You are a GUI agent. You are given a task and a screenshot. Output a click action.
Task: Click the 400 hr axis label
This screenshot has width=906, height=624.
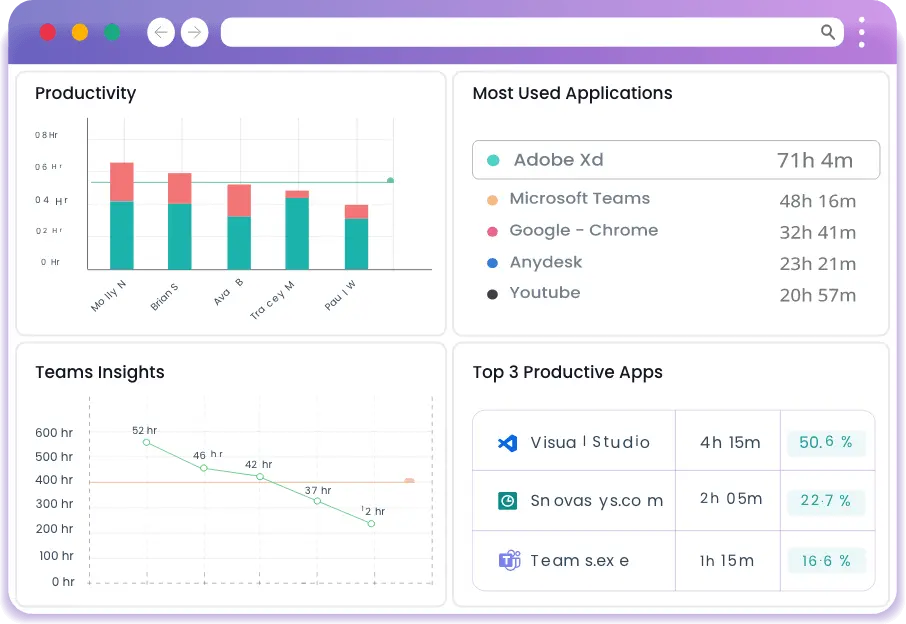(54, 480)
